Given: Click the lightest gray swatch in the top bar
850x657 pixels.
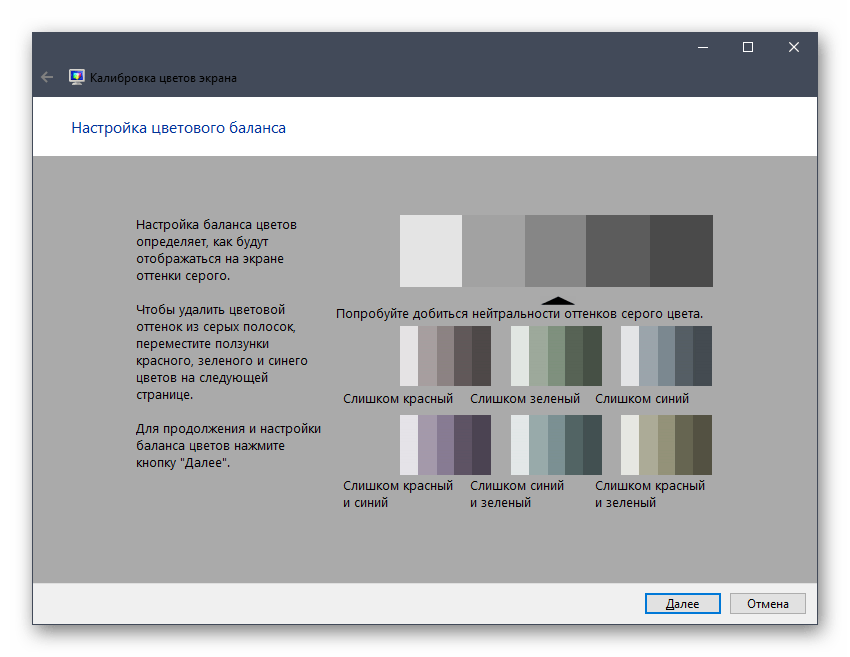Looking at the screenshot, I should point(431,251).
